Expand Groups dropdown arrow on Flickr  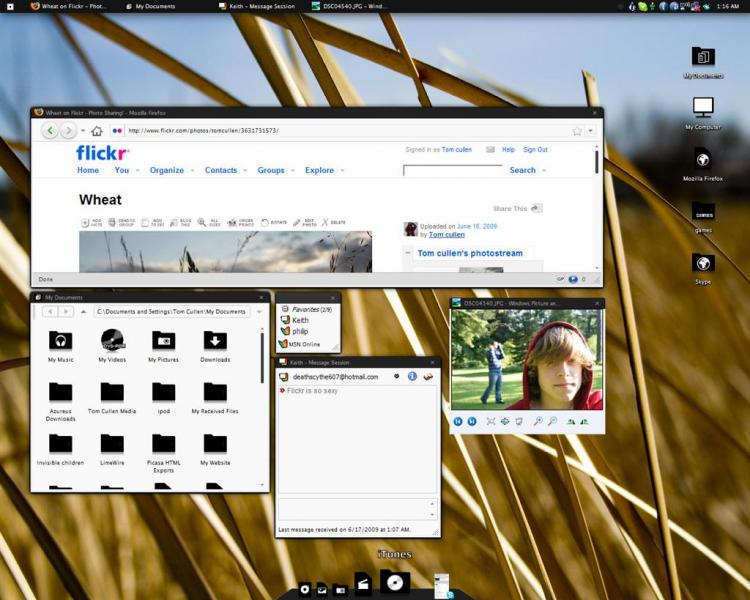(292, 170)
